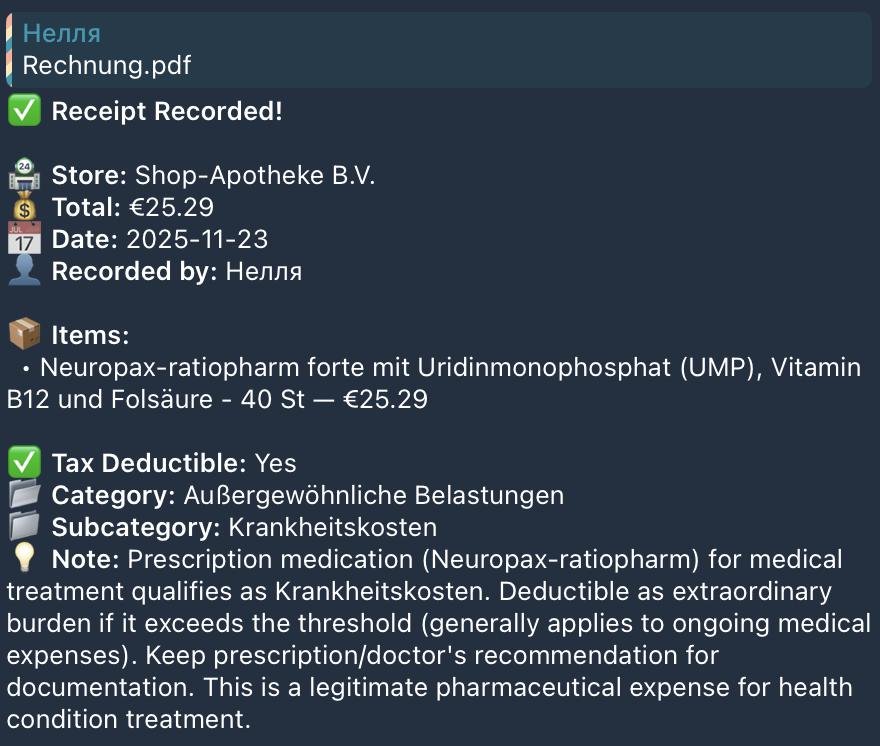Click the green checkmark beside Receipt Recorded
This screenshot has height=746, width=880.
(x=24, y=111)
